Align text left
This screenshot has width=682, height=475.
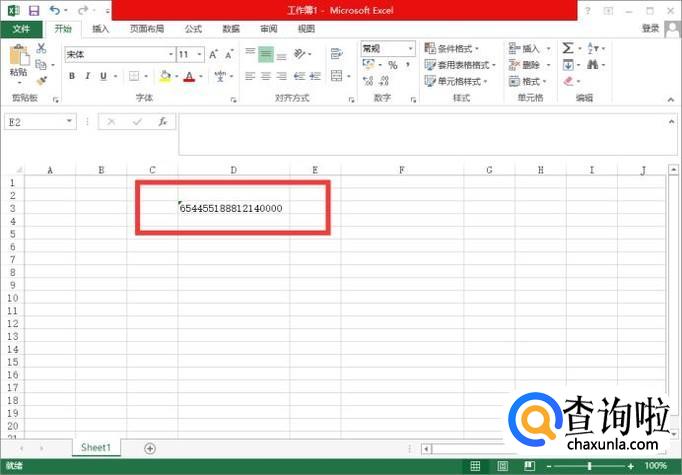[x=250, y=77]
